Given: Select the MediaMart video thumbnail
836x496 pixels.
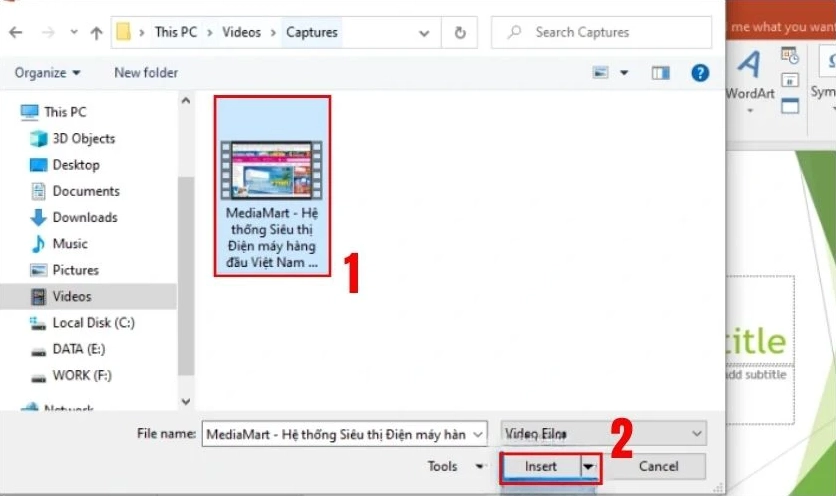Looking at the screenshot, I should tap(272, 170).
